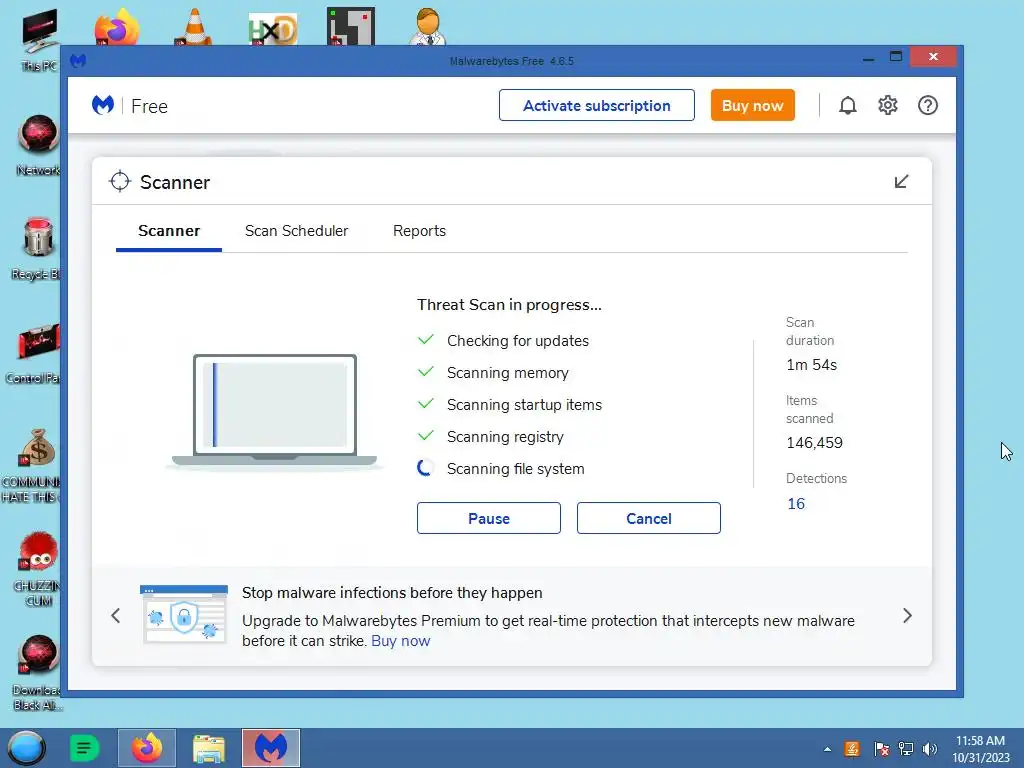Open the notifications bell icon
This screenshot has width=1024, height=768.
click(847, 105)
